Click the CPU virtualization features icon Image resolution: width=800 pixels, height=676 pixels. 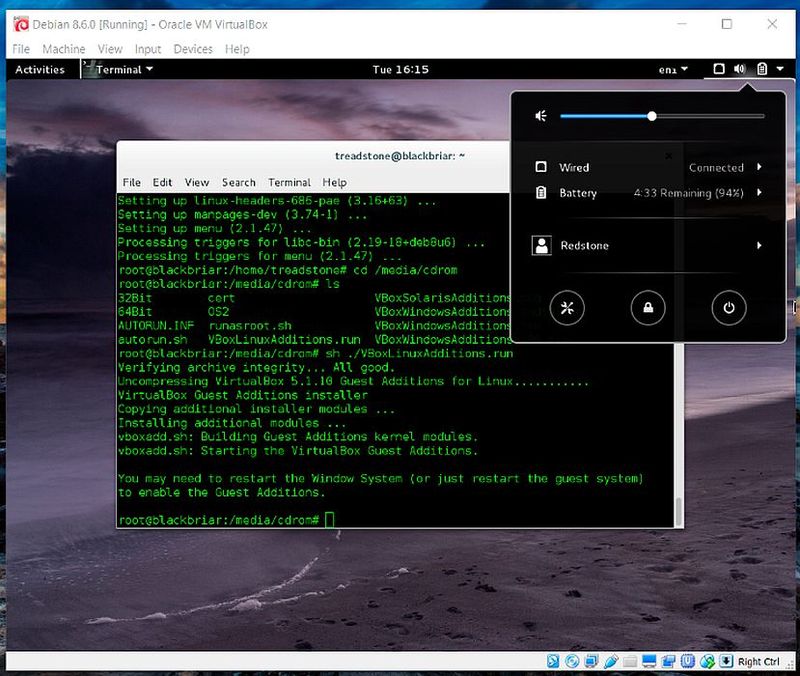pyautogui.click(x=688, y=661)
